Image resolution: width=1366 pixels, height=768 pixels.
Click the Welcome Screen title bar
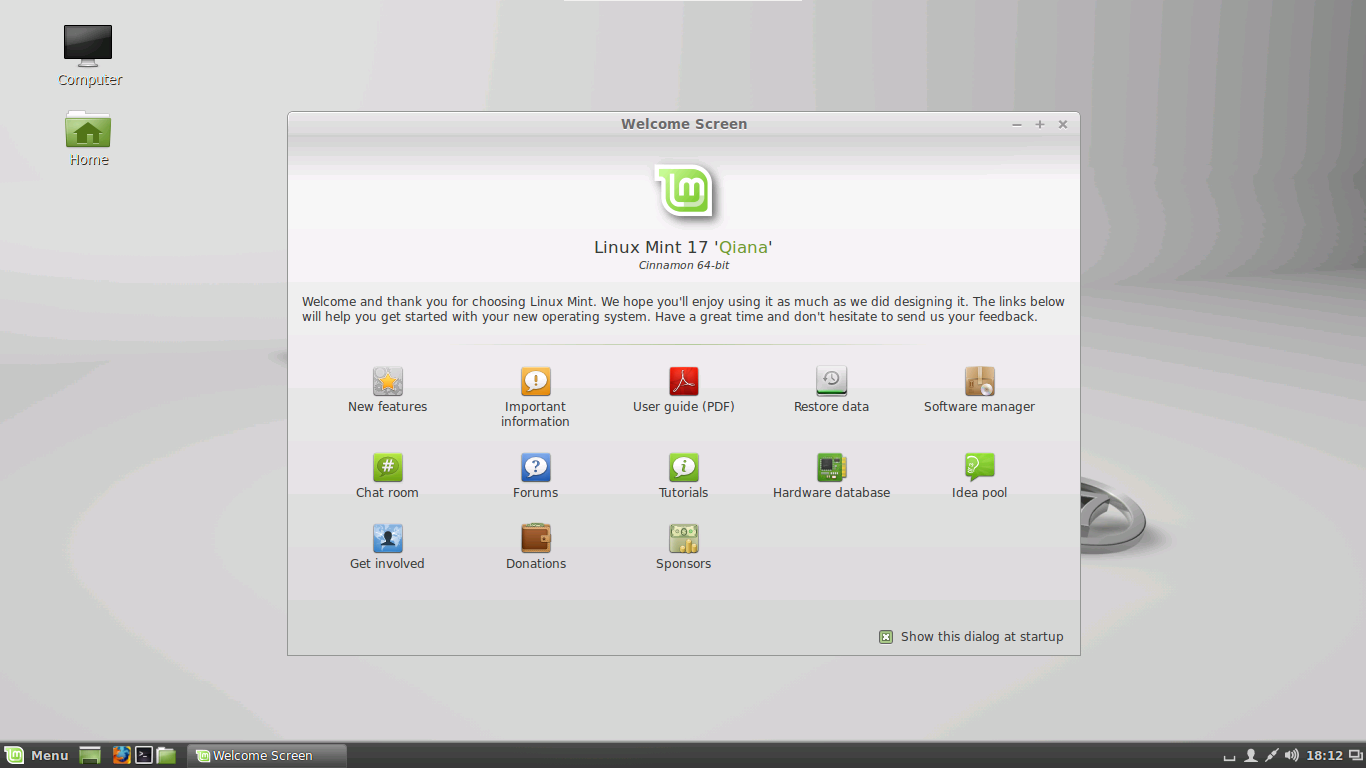coord(684,124)
